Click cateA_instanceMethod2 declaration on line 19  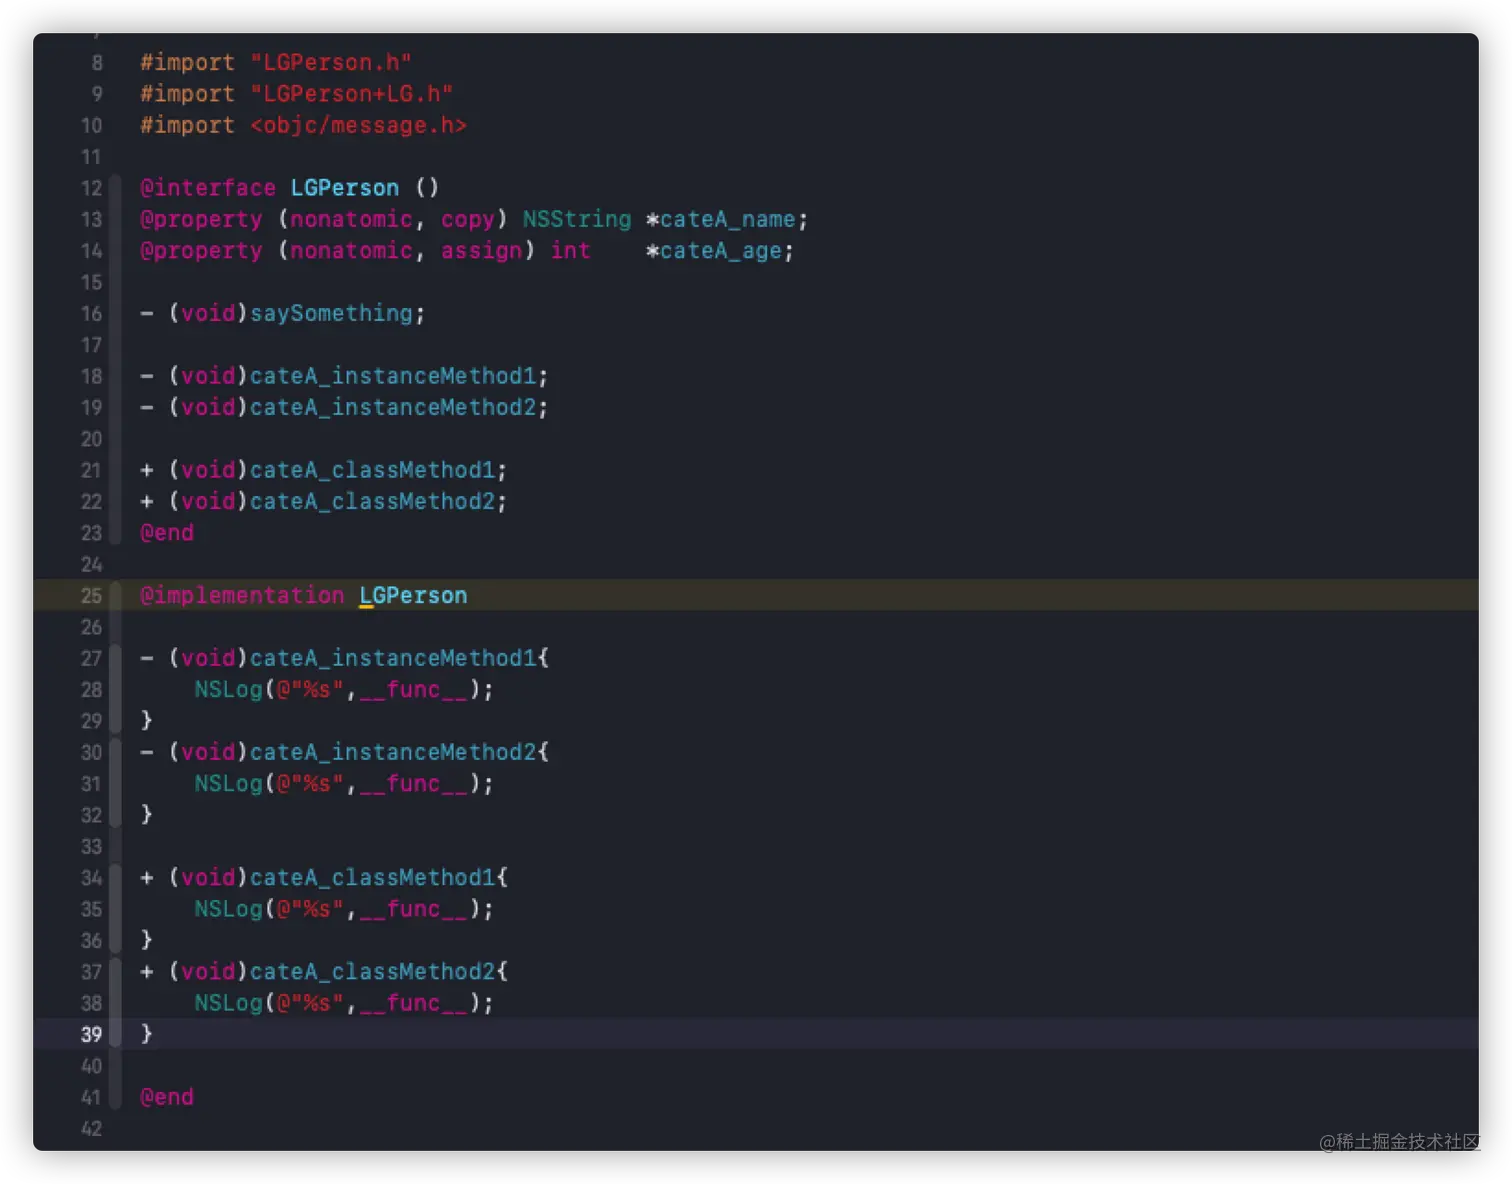393,407
